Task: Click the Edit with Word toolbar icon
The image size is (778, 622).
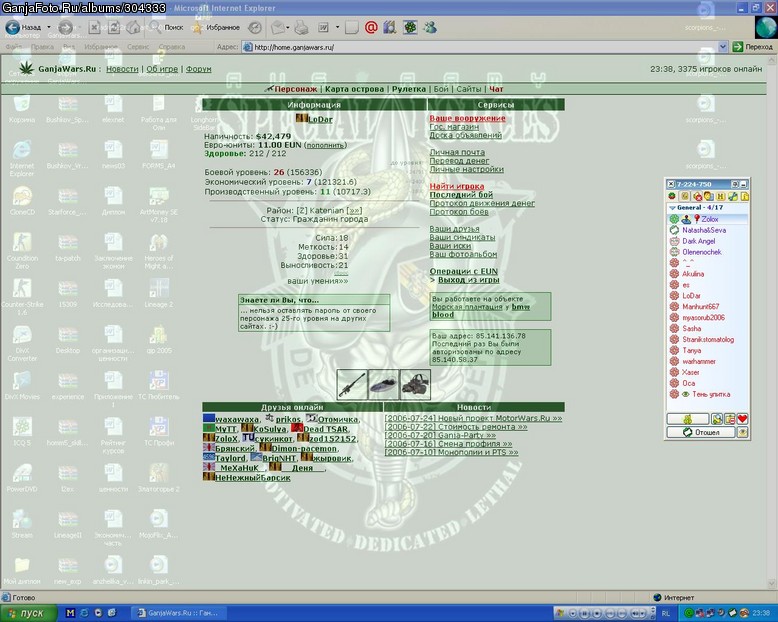Action: [x=323, y=28]
